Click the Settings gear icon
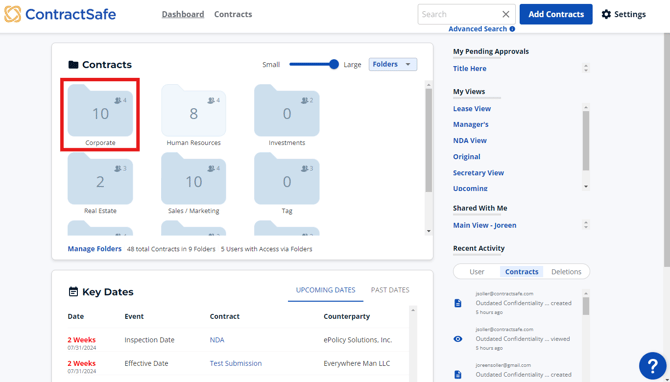Image resolution: width=670 pixels, height=382 pixels. point(606,14)
